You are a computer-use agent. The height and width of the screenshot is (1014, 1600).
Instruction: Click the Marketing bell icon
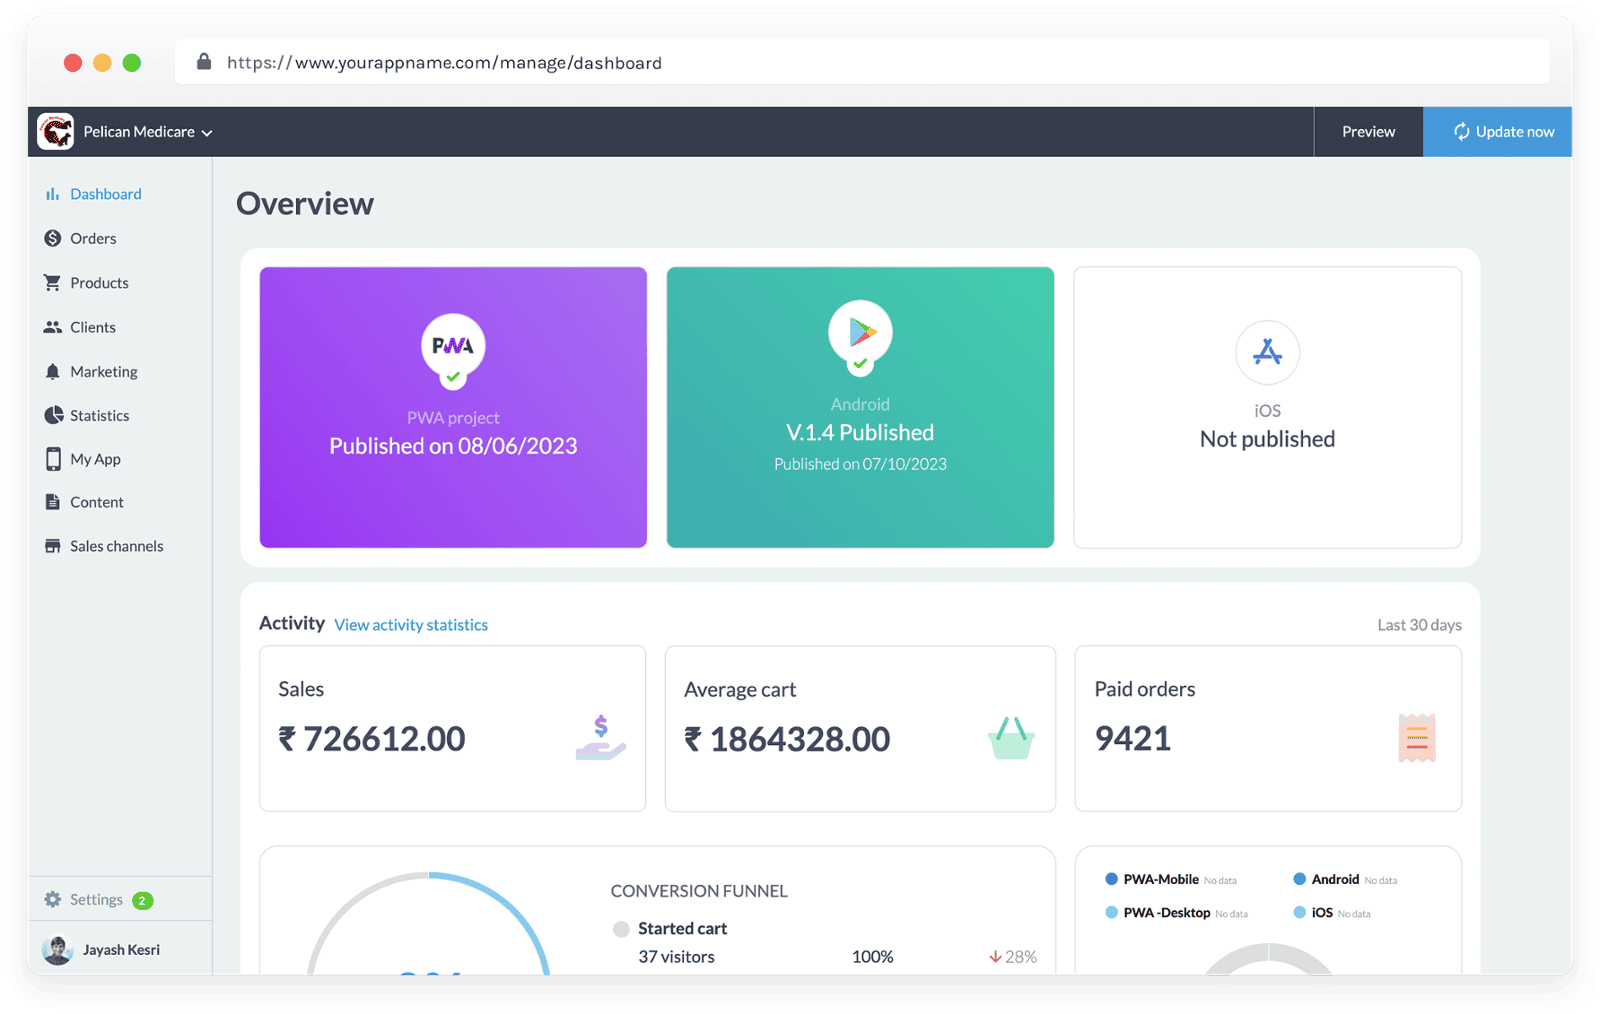tap(53, 372)
